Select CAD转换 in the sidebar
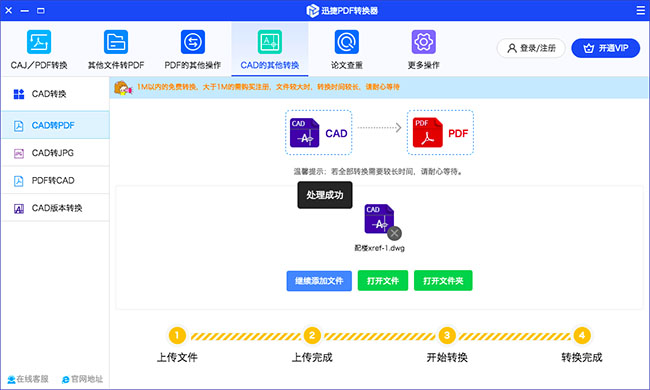Screen dimensions: 650x390 click(x=55, y=94)
